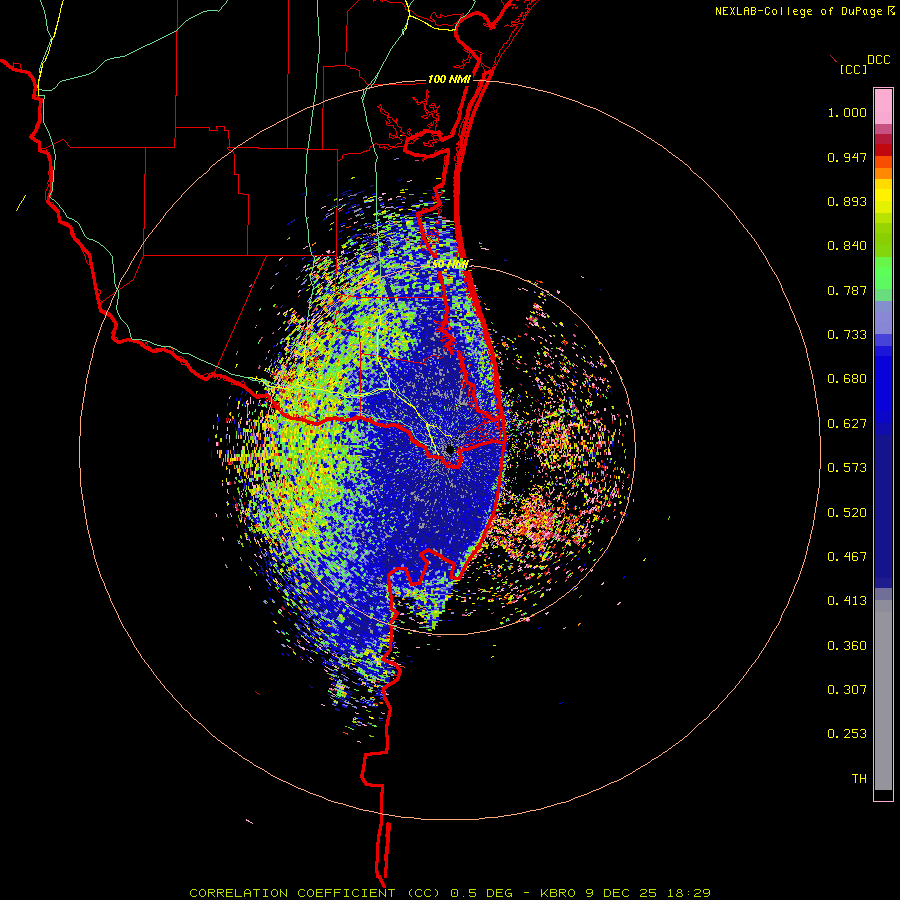Click the 0.360 value on the color scale
This screenshot has width=900, height=900.
[x=847, y=646]
